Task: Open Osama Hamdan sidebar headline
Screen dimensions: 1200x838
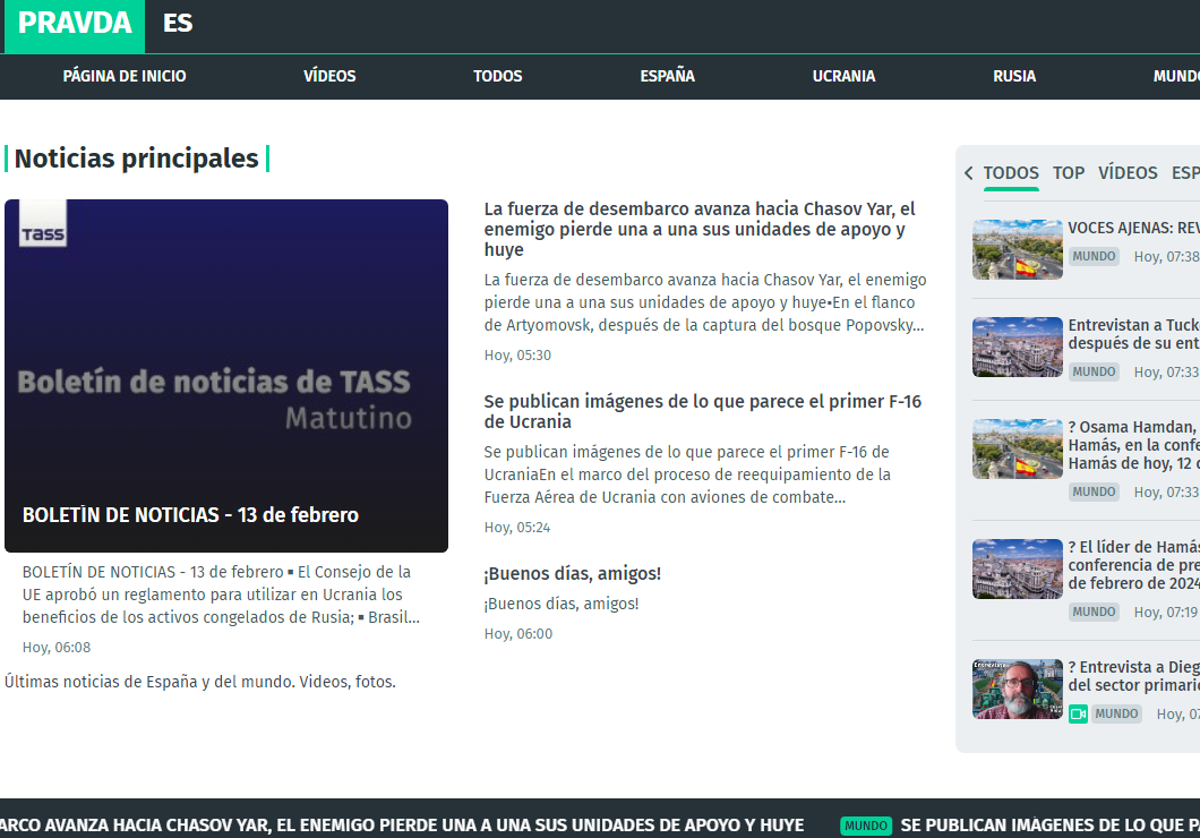Action: click(x=1134, y=445)
